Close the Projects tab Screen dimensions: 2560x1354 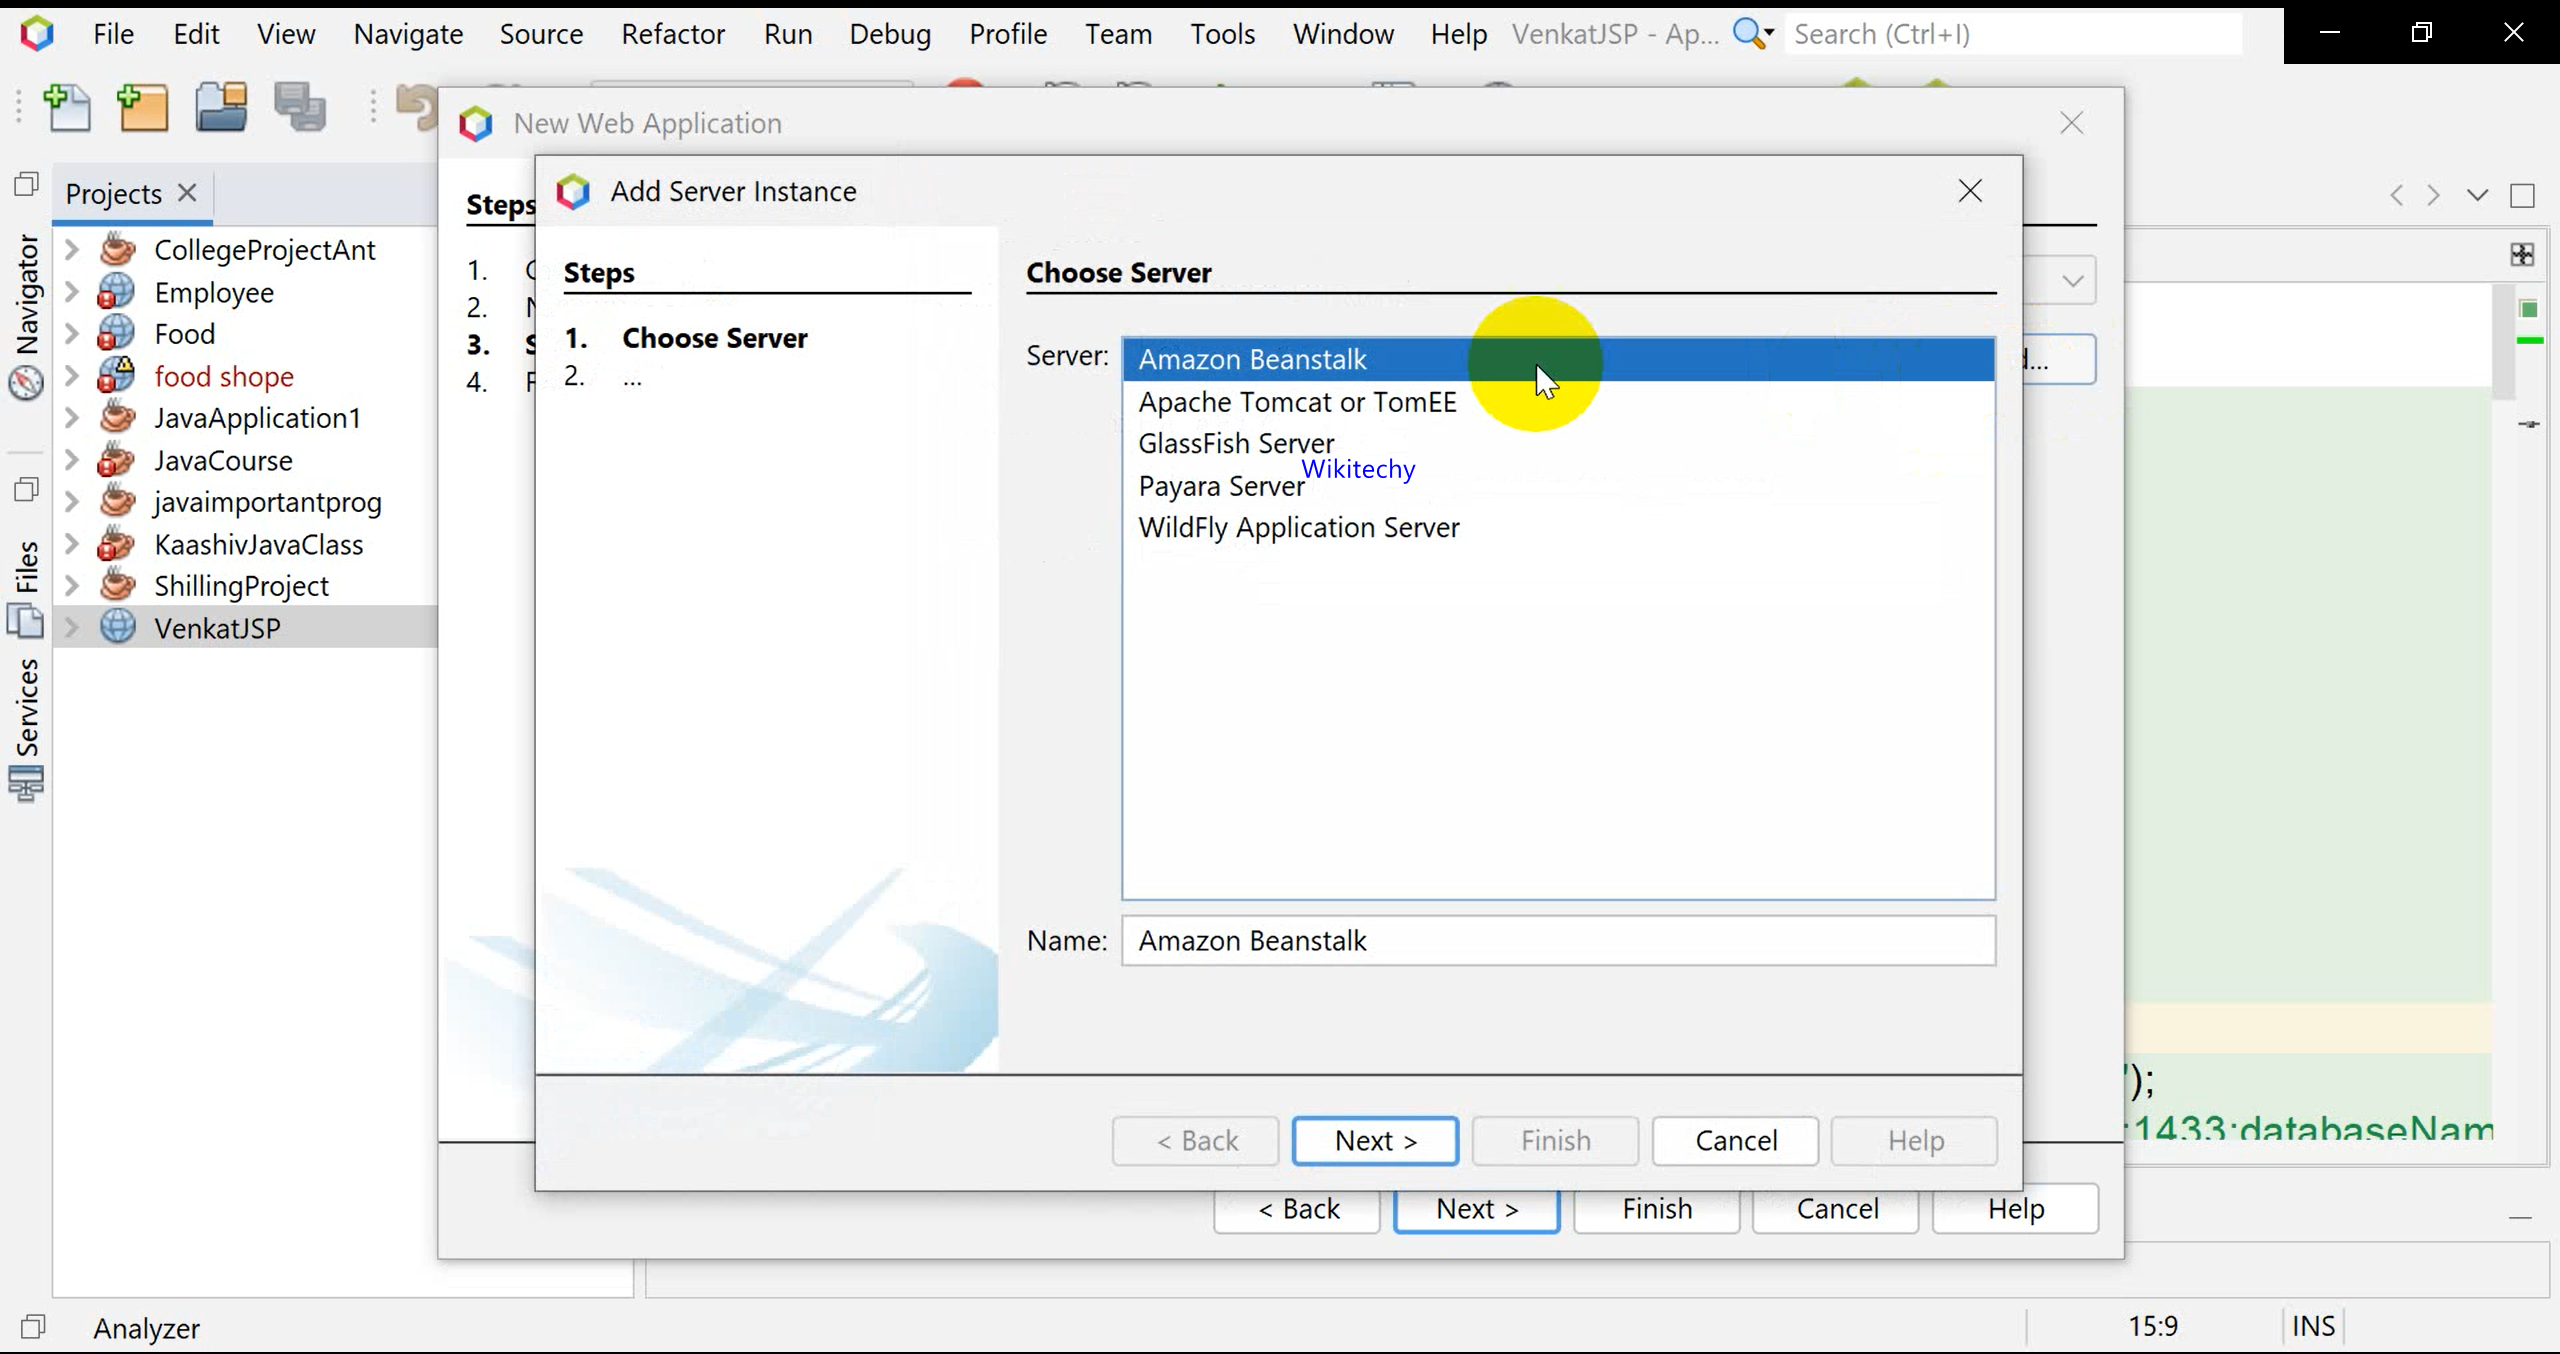pos(187,192)
